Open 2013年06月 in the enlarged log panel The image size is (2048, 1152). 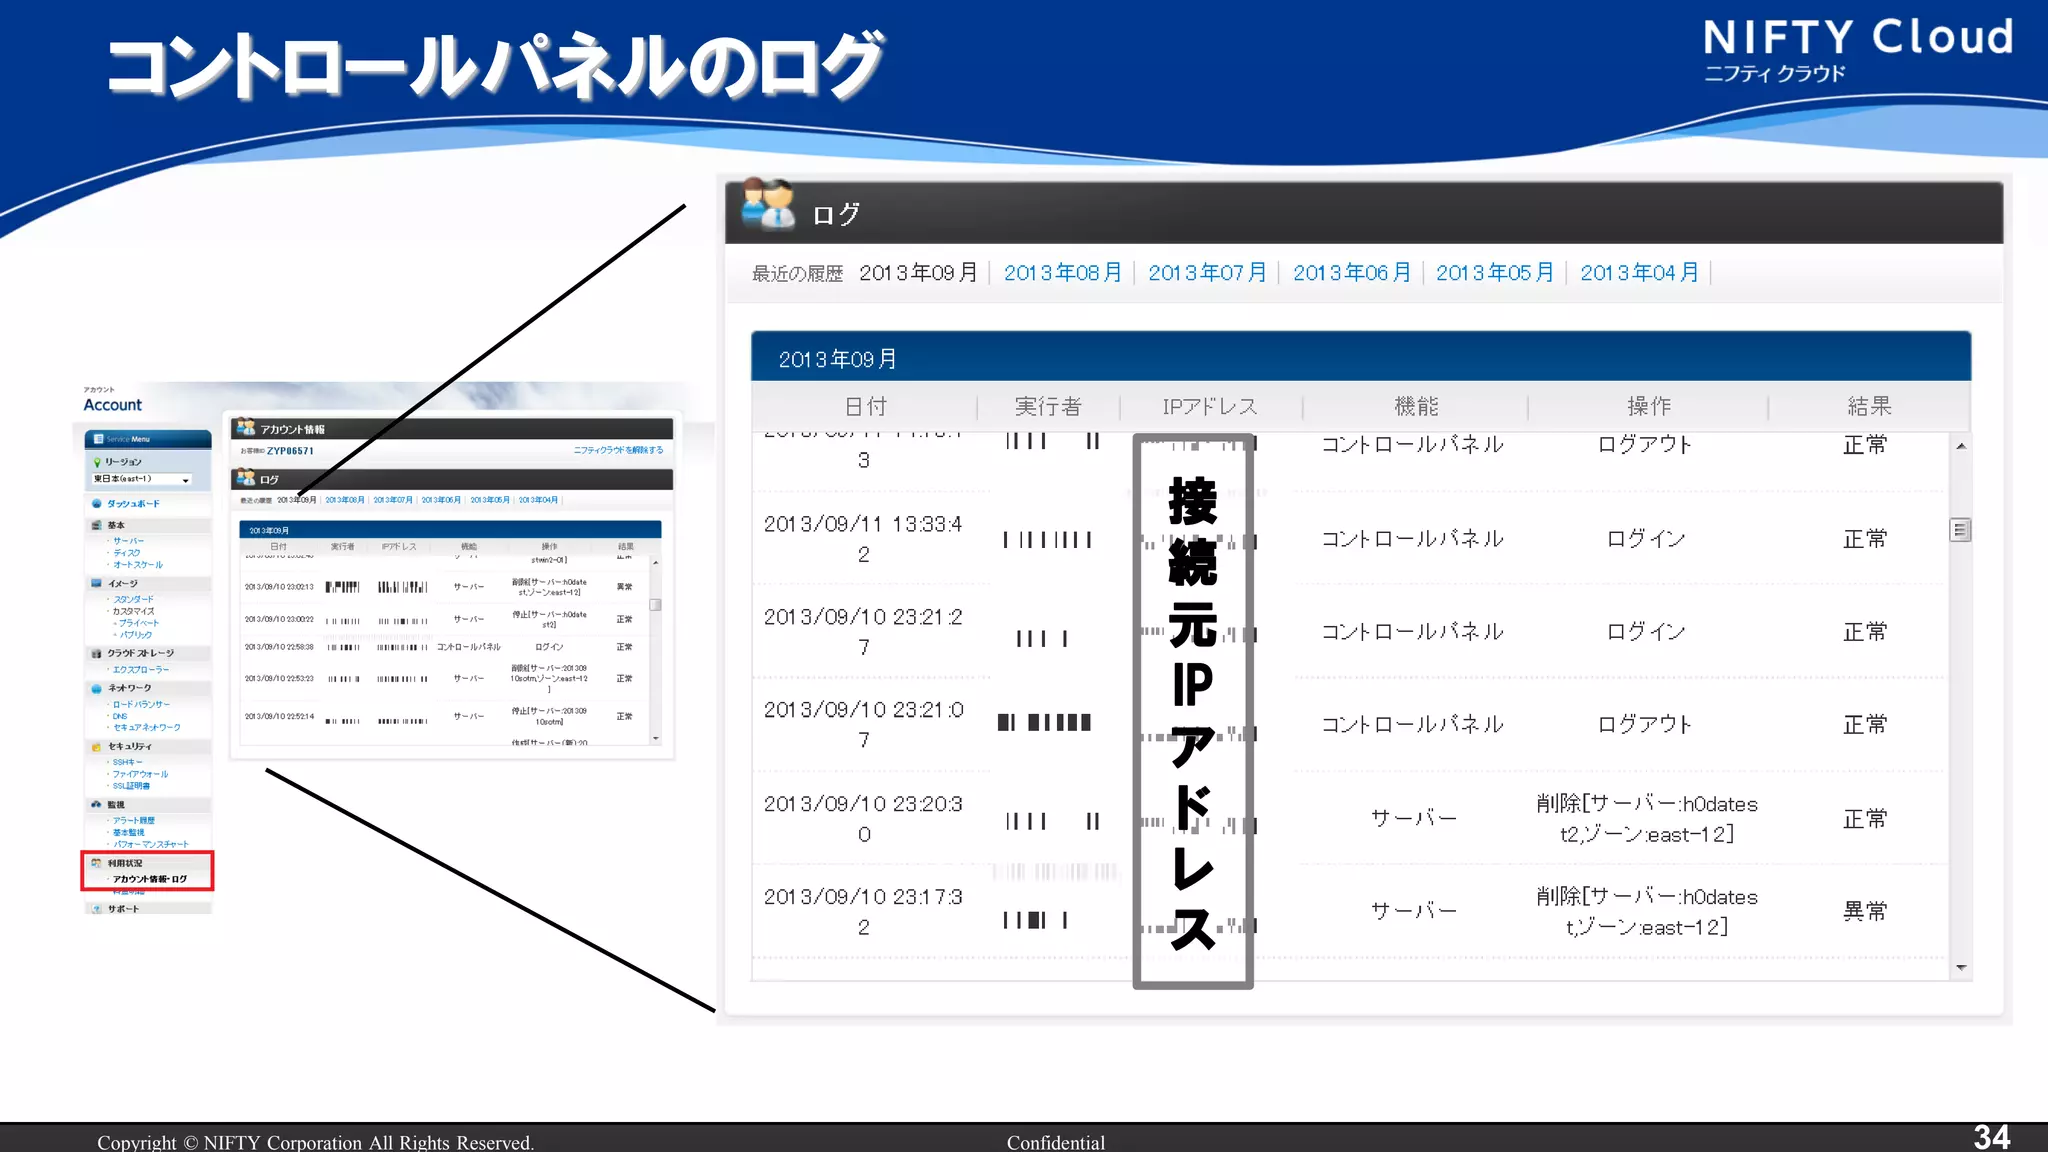pos(1351,273)
